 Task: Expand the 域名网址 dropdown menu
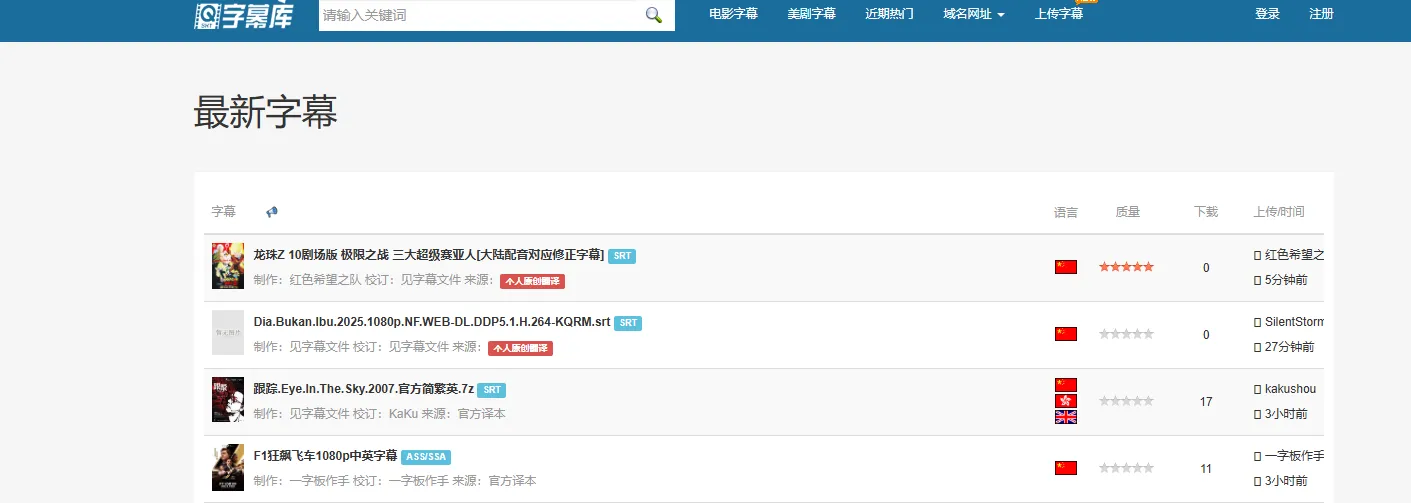[x=973, y=14]
